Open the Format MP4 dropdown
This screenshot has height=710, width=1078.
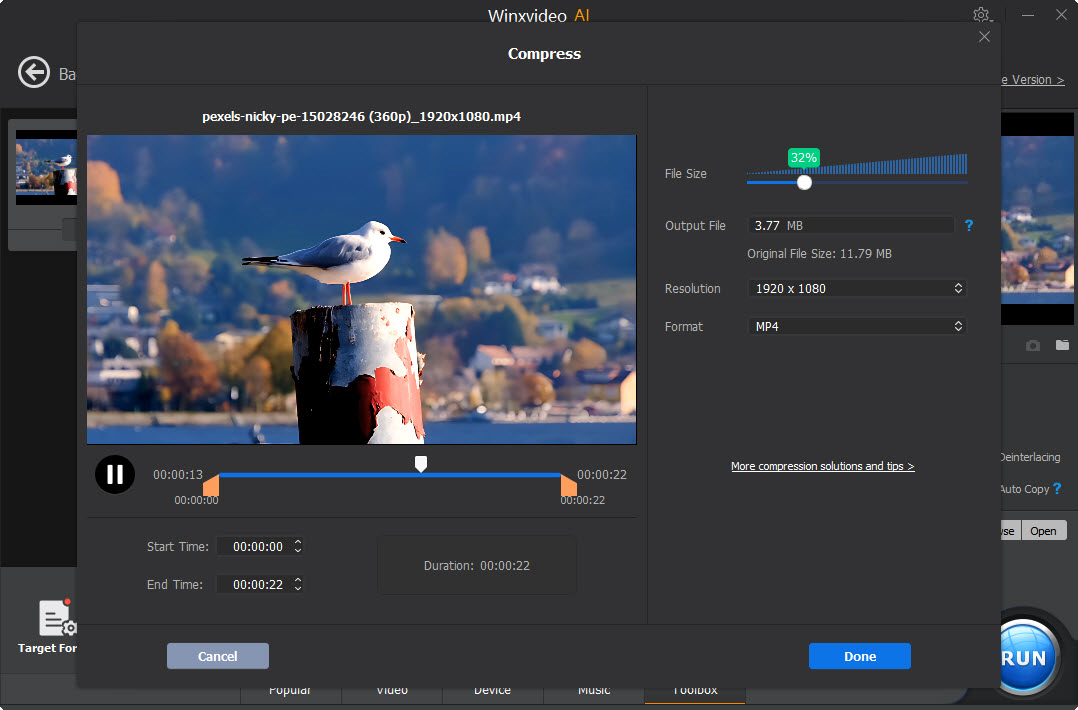857,327
